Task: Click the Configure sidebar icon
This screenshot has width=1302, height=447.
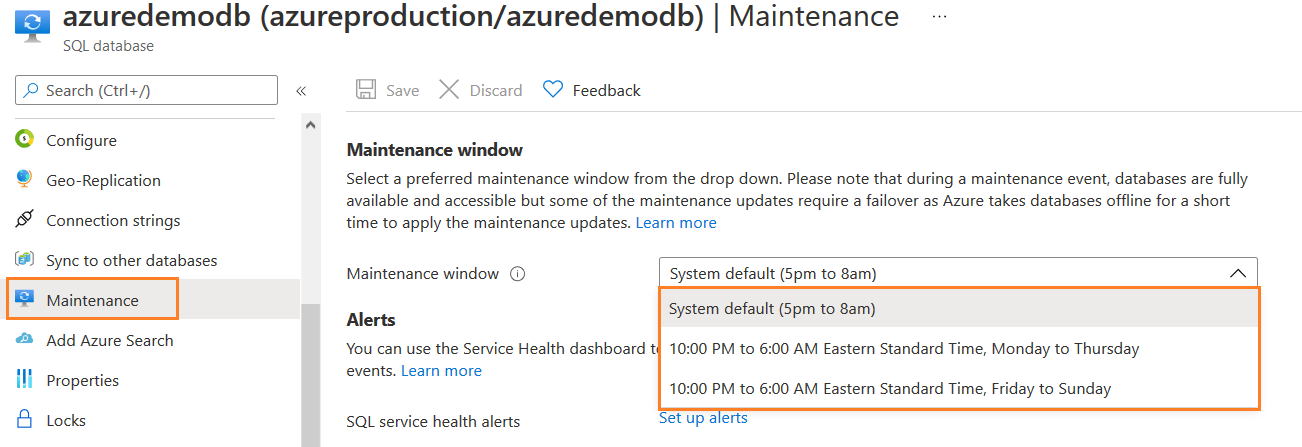Action: click(25, 140)
